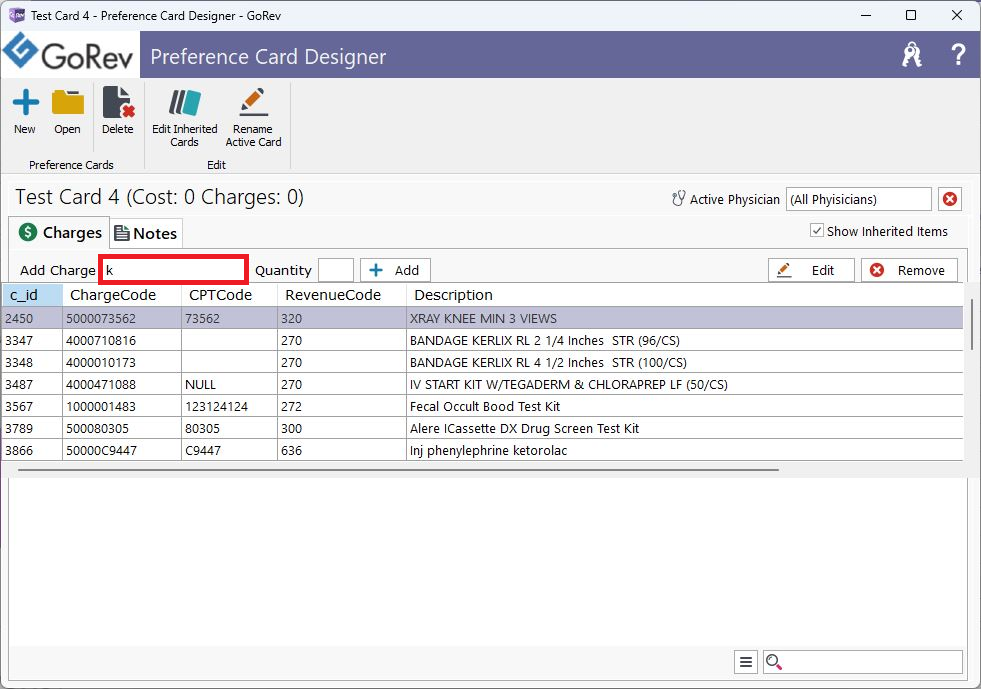Click the GoRev logo
The width and height of the screenshot is (981, 689).
pos(69,54)
